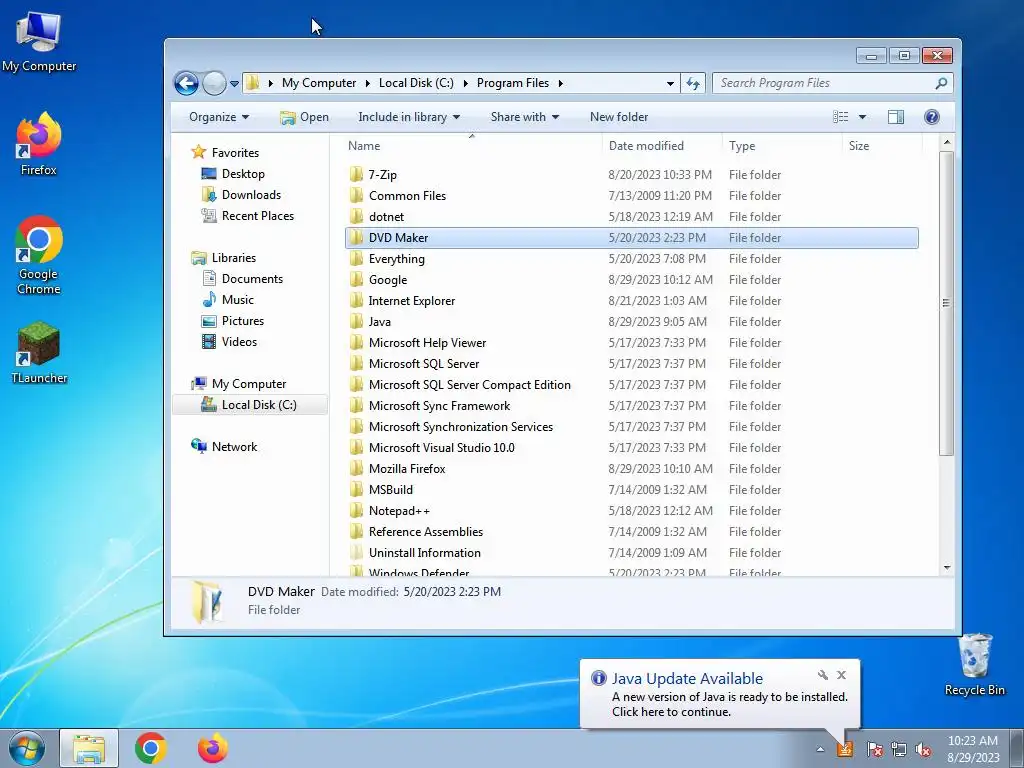Click the search magnifier icon
Viewport: 1024px width, 768px height.
click(941, 83)
